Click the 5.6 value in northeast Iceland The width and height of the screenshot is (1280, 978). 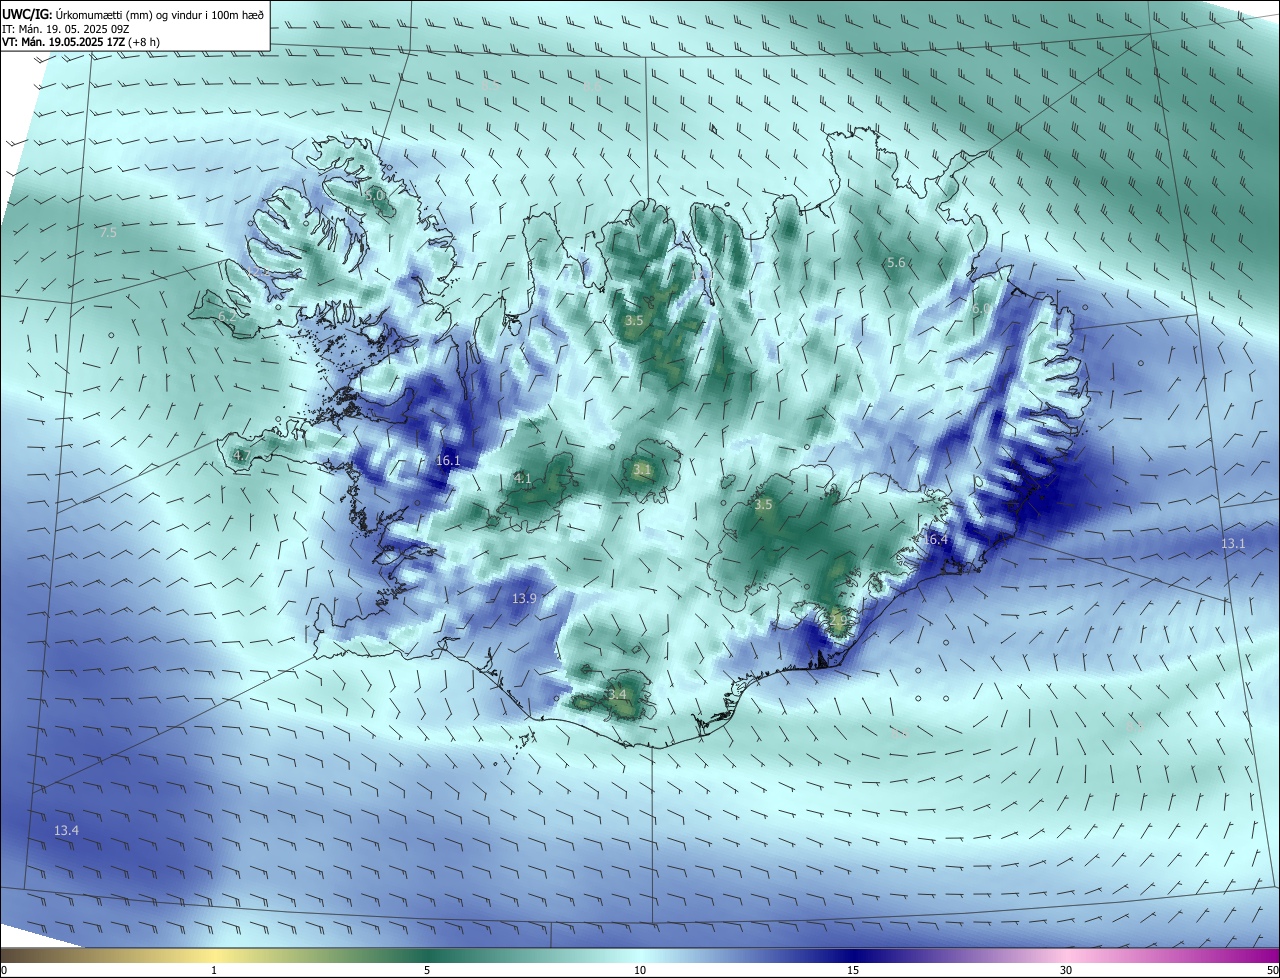tap(895, 263)
